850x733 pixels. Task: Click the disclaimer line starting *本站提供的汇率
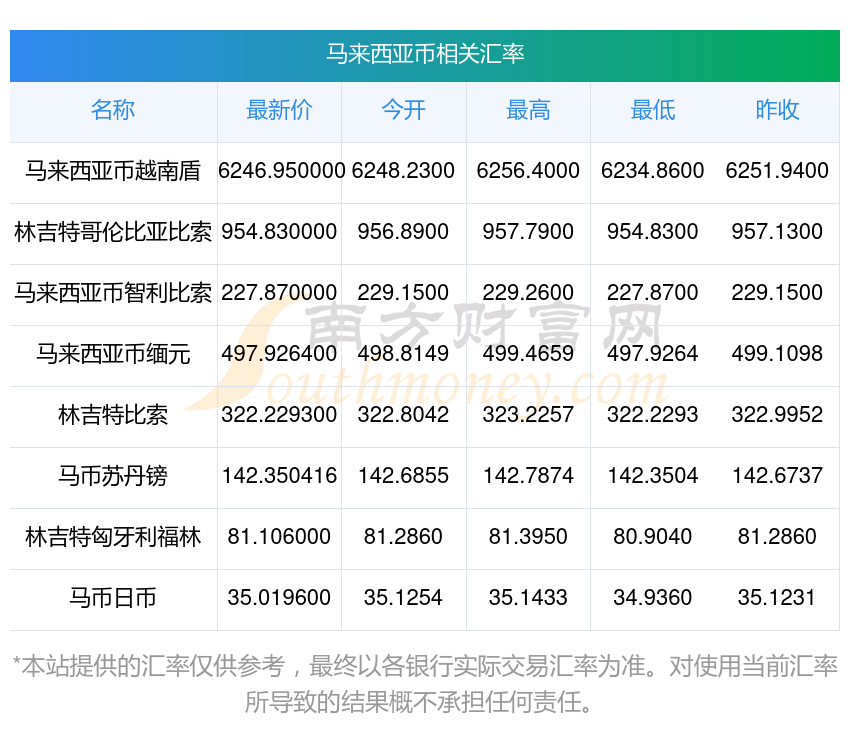[425, 666]
